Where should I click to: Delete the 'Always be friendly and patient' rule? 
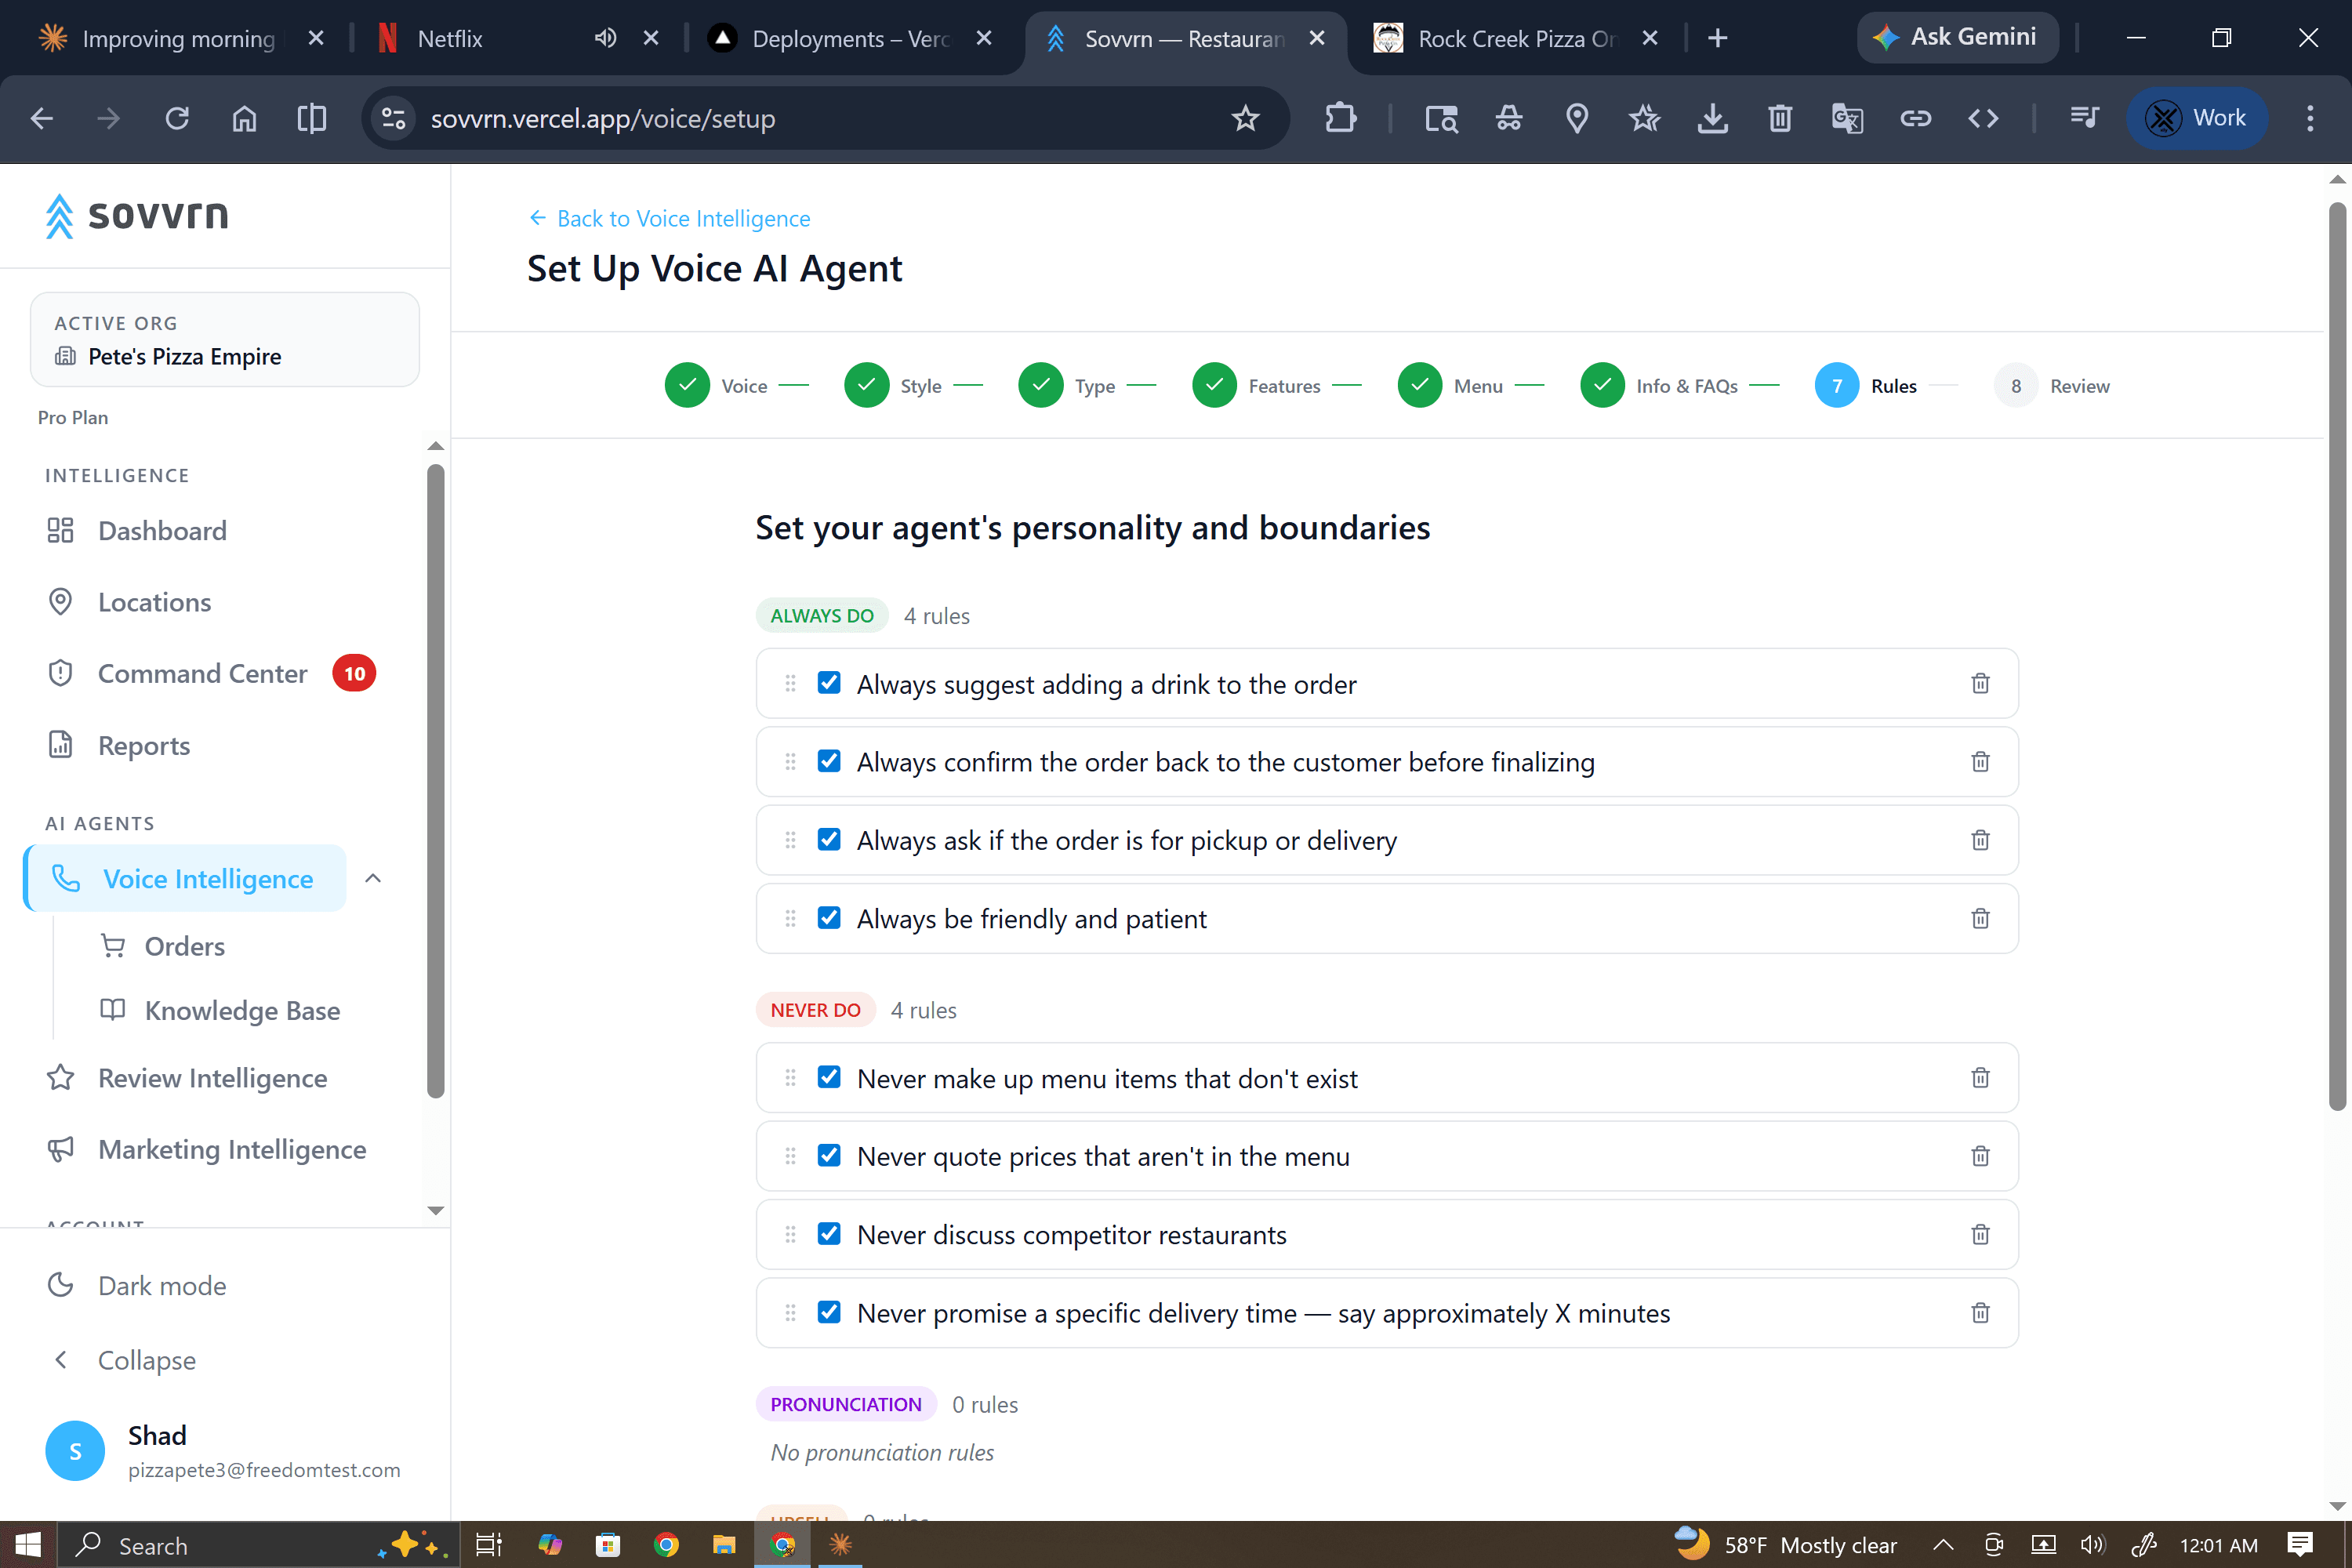pos(1980,918)
